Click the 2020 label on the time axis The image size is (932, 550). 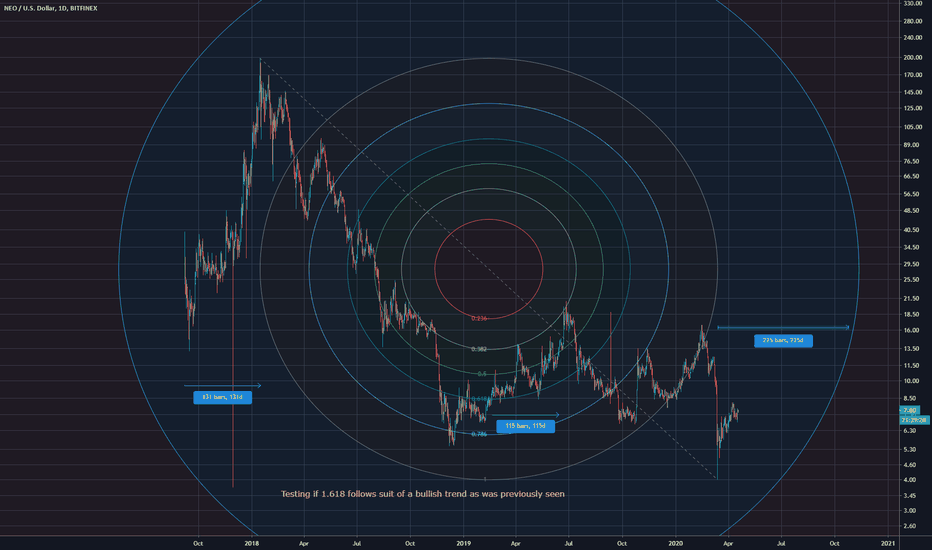click(675, 543)
